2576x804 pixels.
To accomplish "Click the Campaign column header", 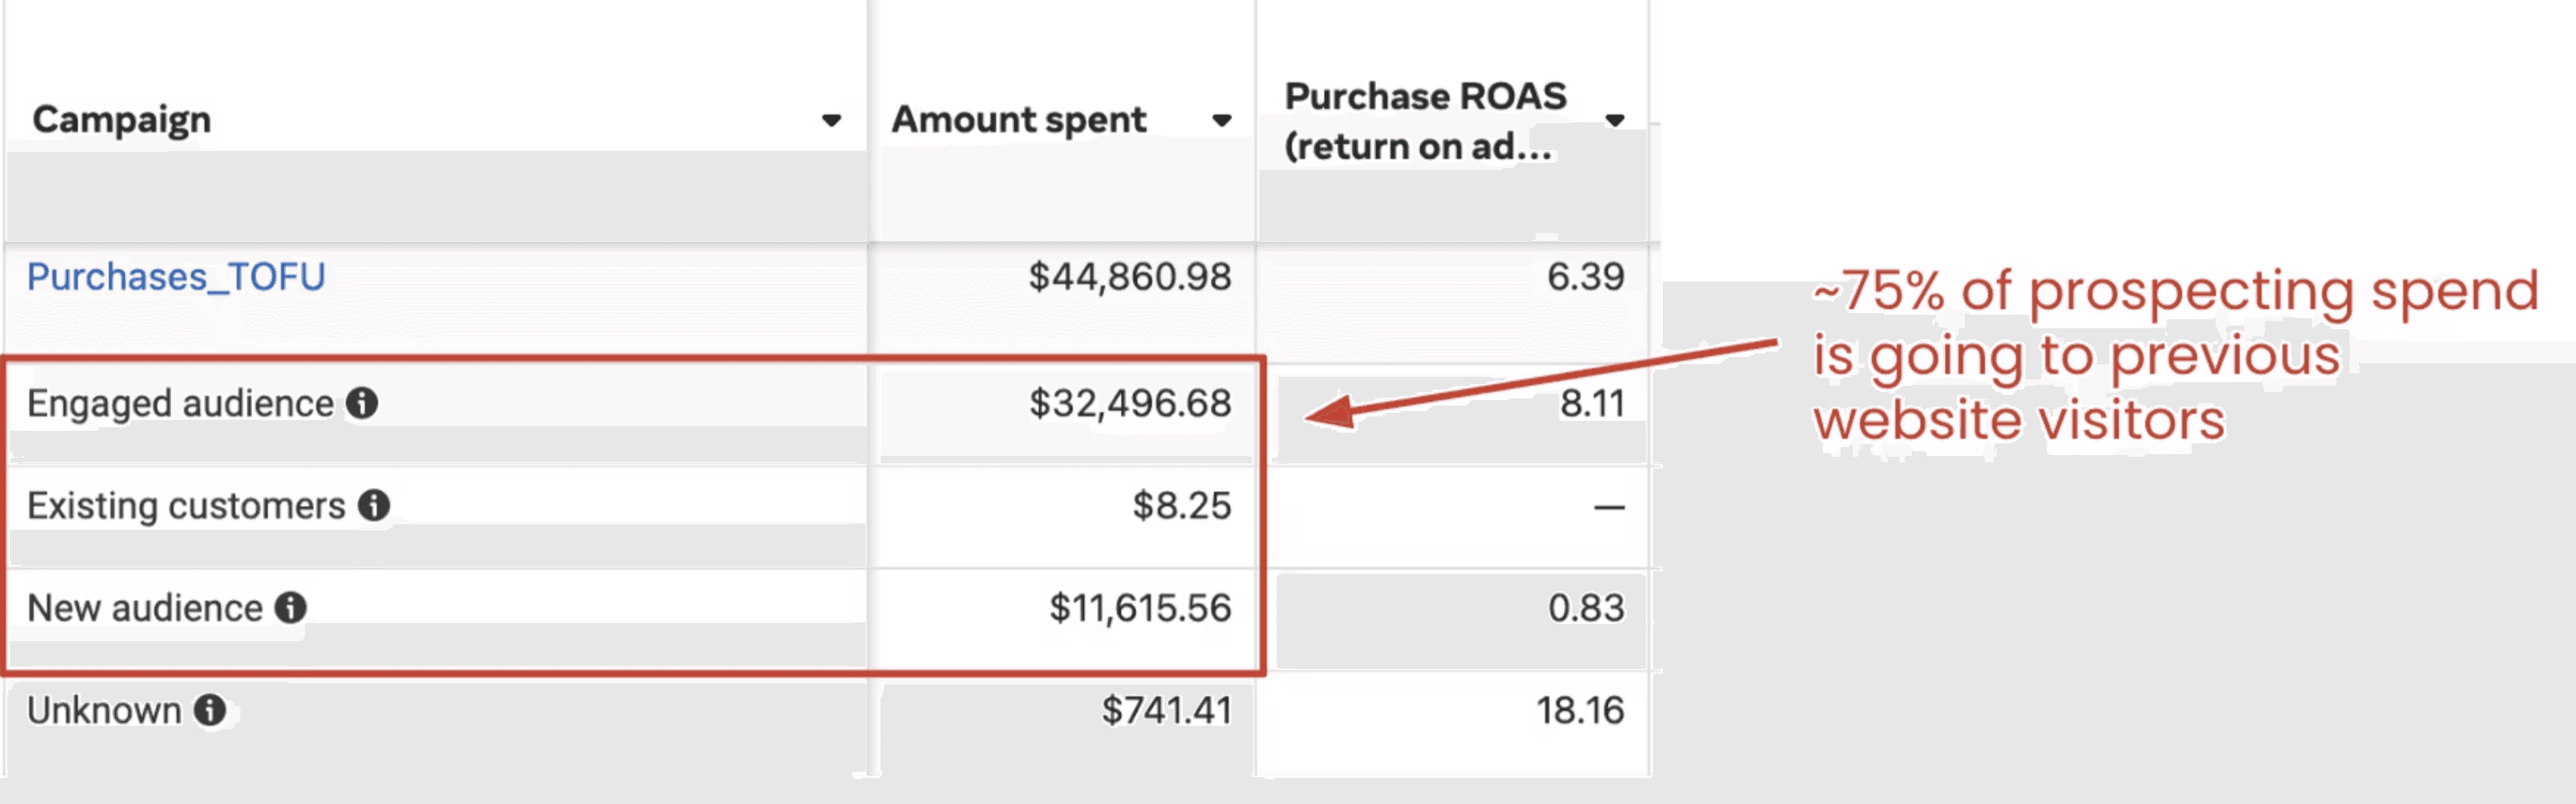I will (x=122, y=120).
